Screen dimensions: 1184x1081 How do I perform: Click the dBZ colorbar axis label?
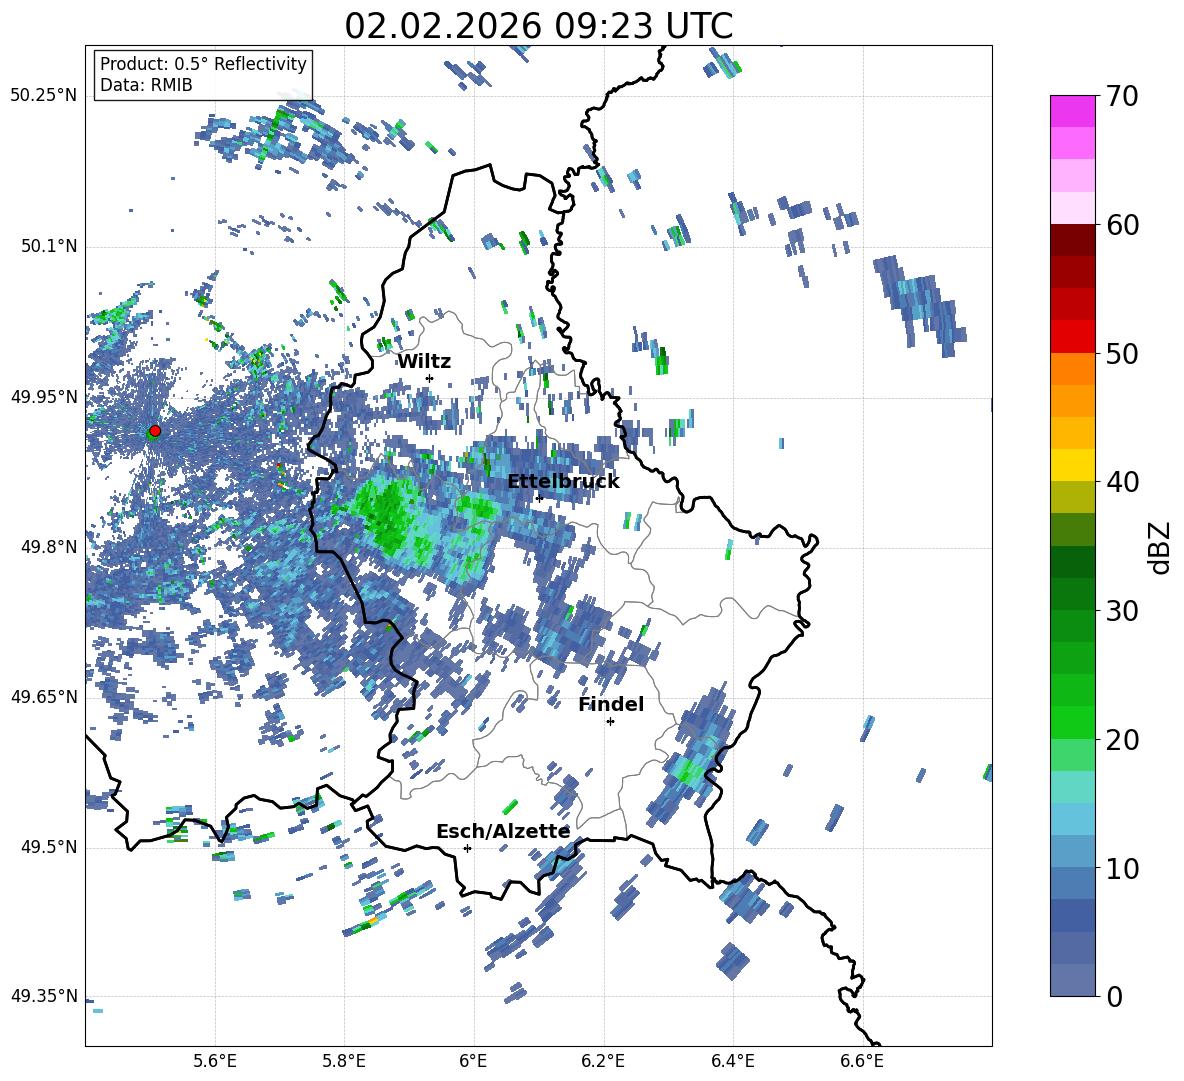point(1160,547)
